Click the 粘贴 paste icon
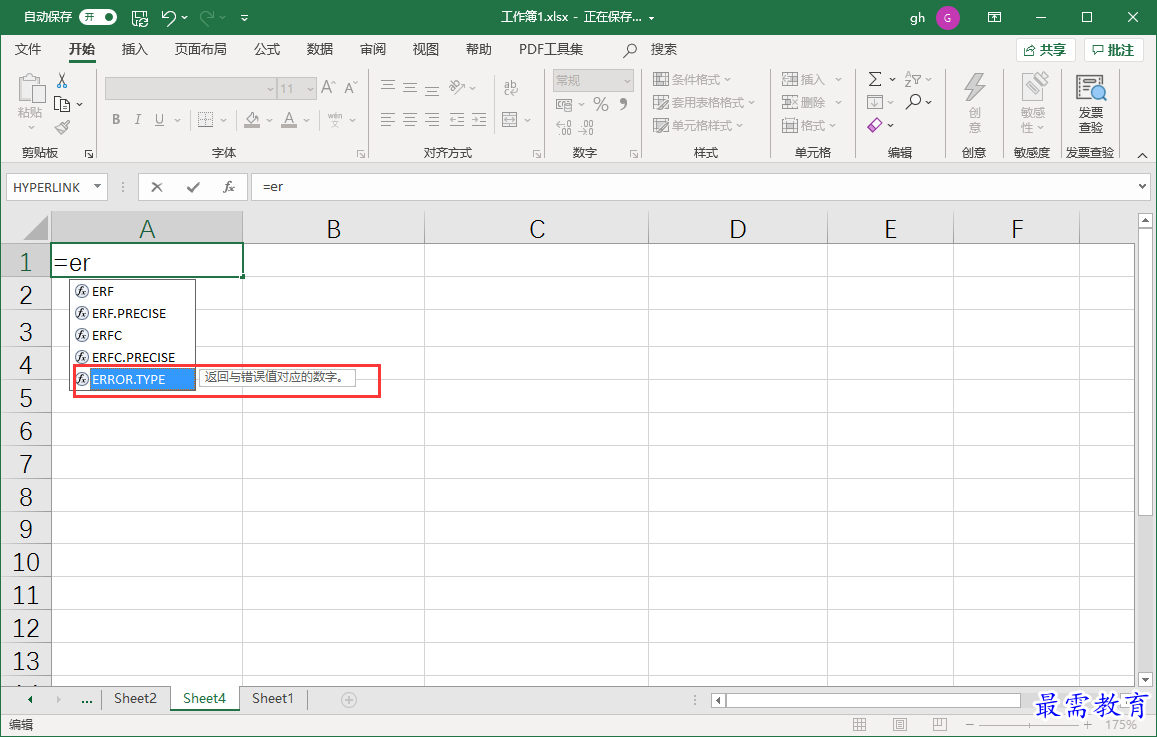Screen dimensions: 1157x737 (x=31, y=88)
